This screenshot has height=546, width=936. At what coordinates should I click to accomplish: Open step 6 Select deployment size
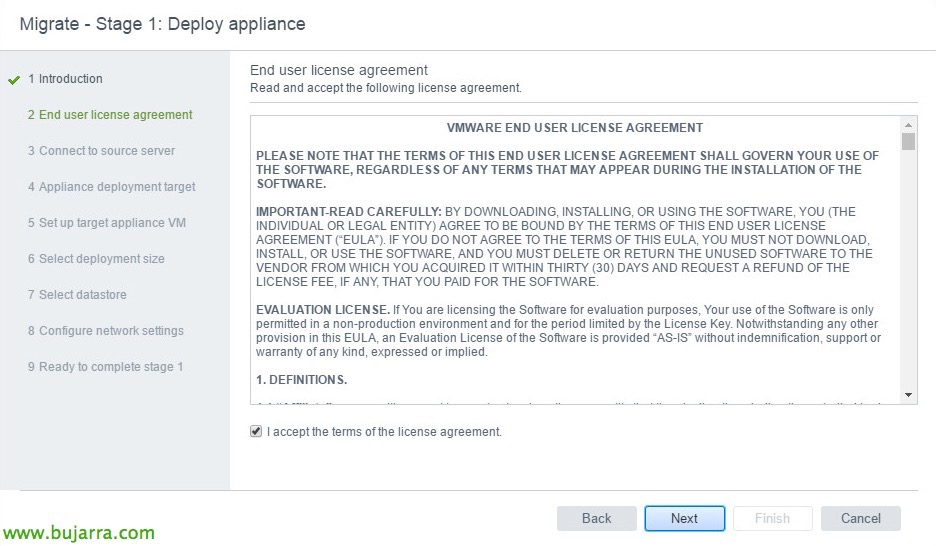[96, 259]
